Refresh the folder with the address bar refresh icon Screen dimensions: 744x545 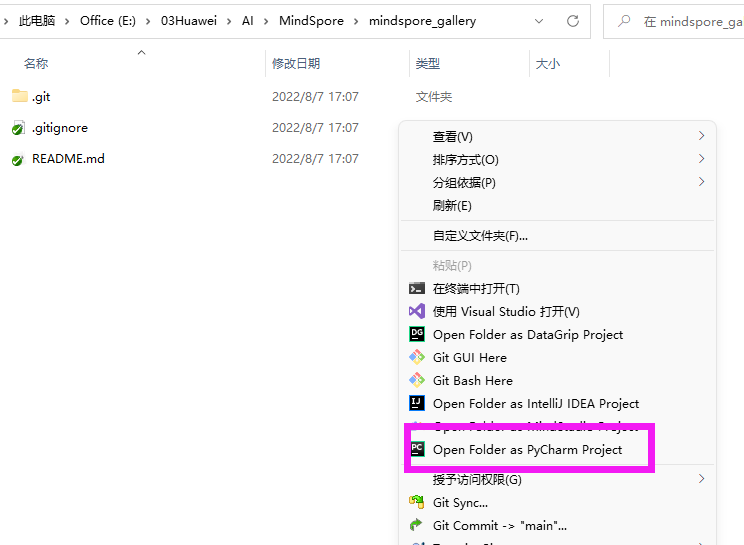573,21
